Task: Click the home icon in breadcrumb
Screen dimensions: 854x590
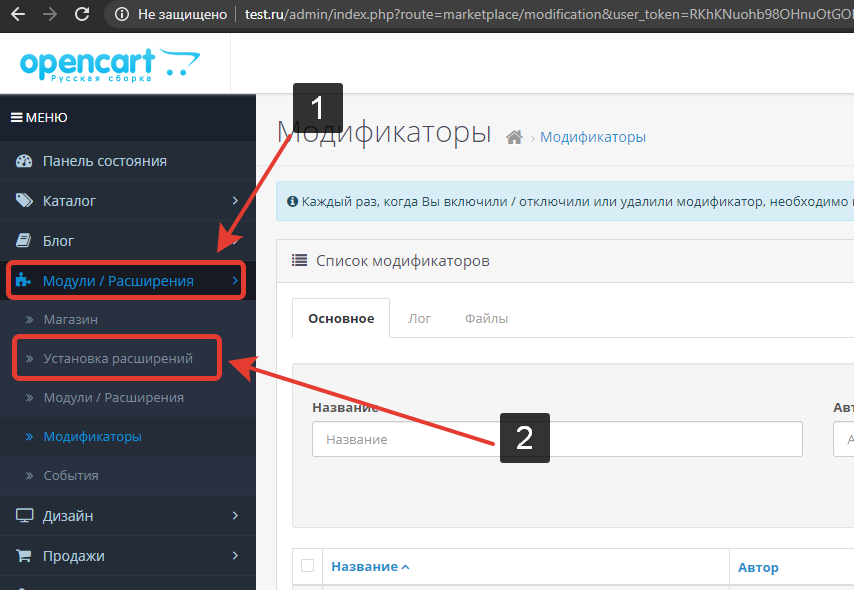Action: [x=515, y=137]
